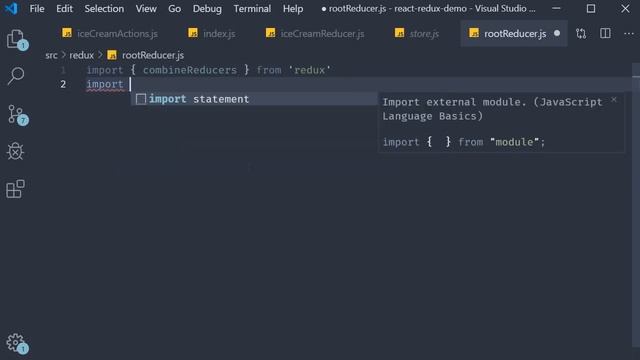The height and width of the screenshot is (360, 640).
Task: Click line number 1 in gutter
Action: point(63,70)
